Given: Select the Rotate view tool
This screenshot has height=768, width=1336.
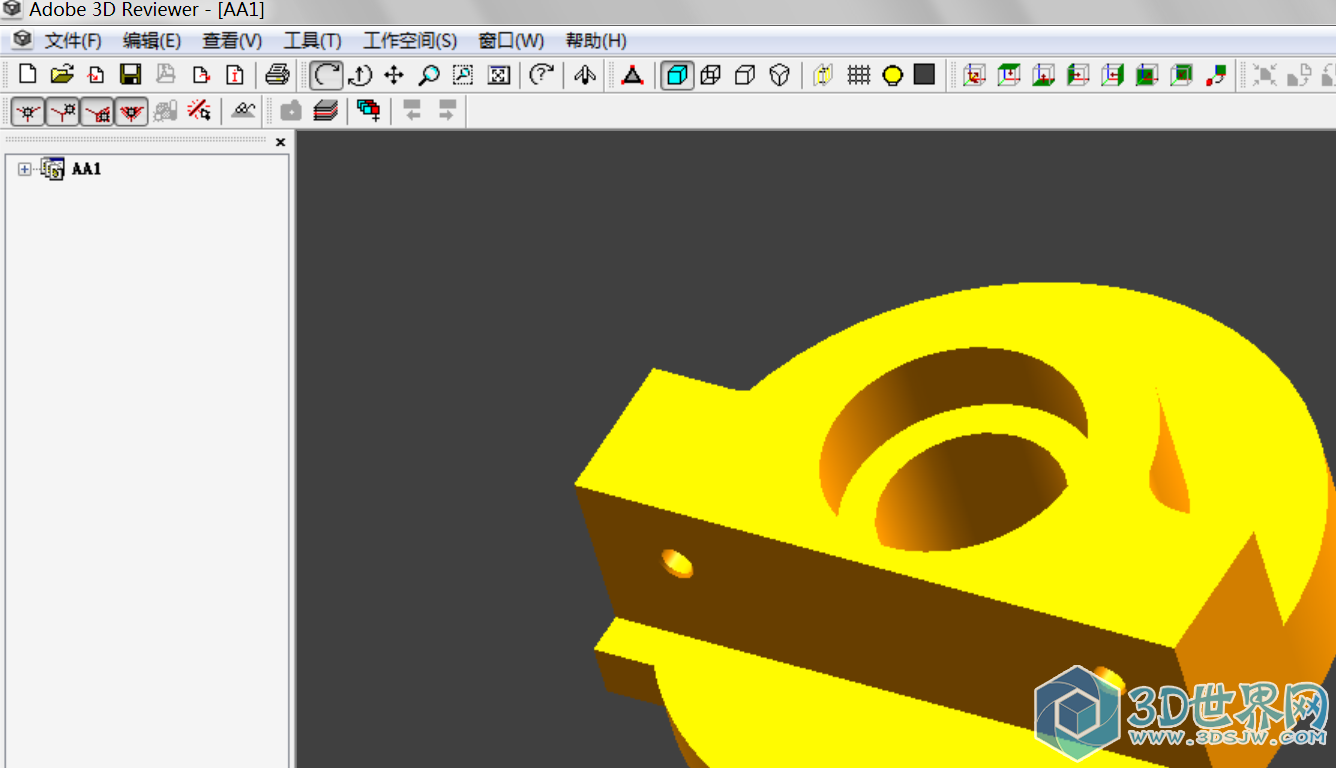Looking at the screenshot, I should coord(326,75).
